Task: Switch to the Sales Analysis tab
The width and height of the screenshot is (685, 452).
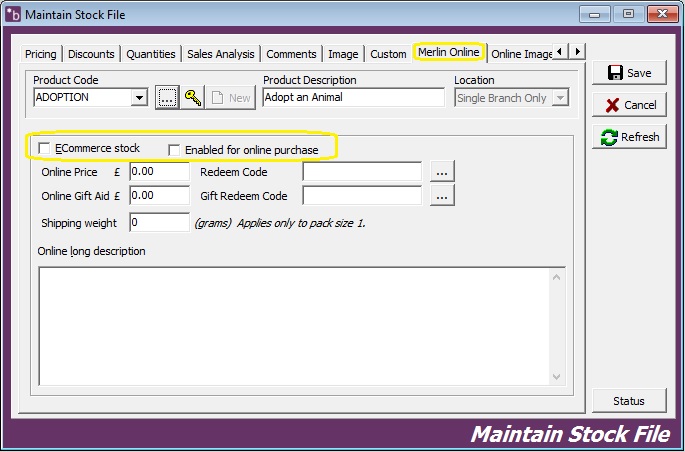Action: point(220,54)
